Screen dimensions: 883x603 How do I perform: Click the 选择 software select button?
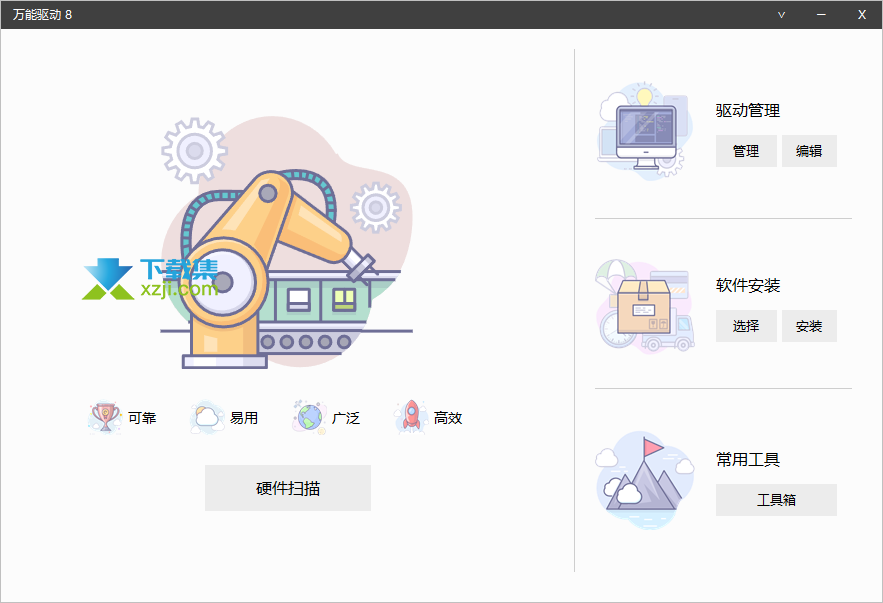click(746, 326)
